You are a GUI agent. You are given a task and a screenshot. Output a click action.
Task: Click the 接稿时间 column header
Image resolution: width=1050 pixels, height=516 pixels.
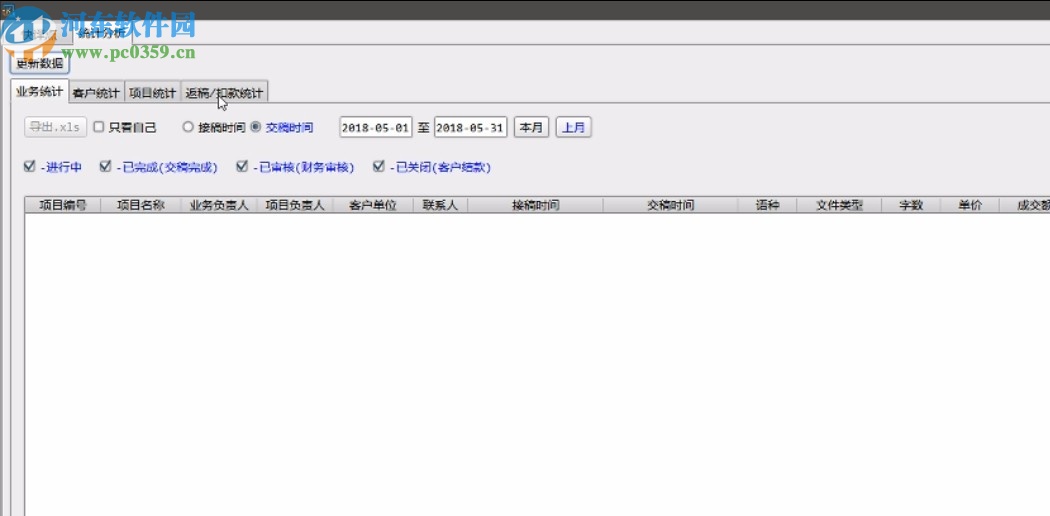535,205
